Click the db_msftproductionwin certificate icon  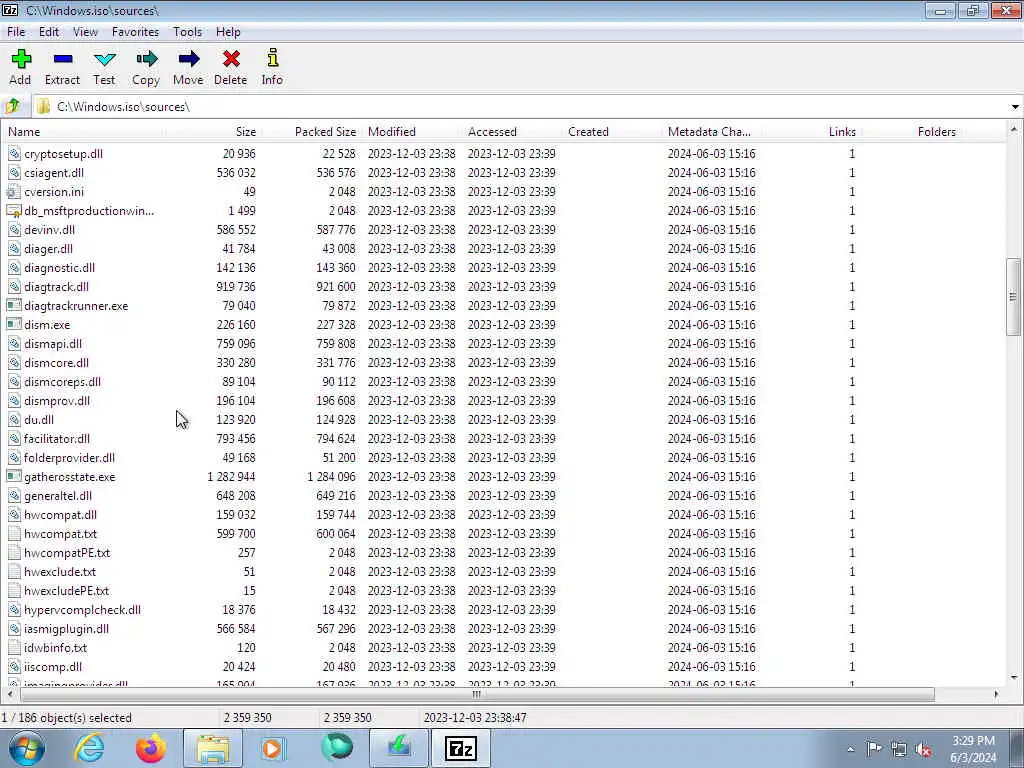[x=14, y=210]
